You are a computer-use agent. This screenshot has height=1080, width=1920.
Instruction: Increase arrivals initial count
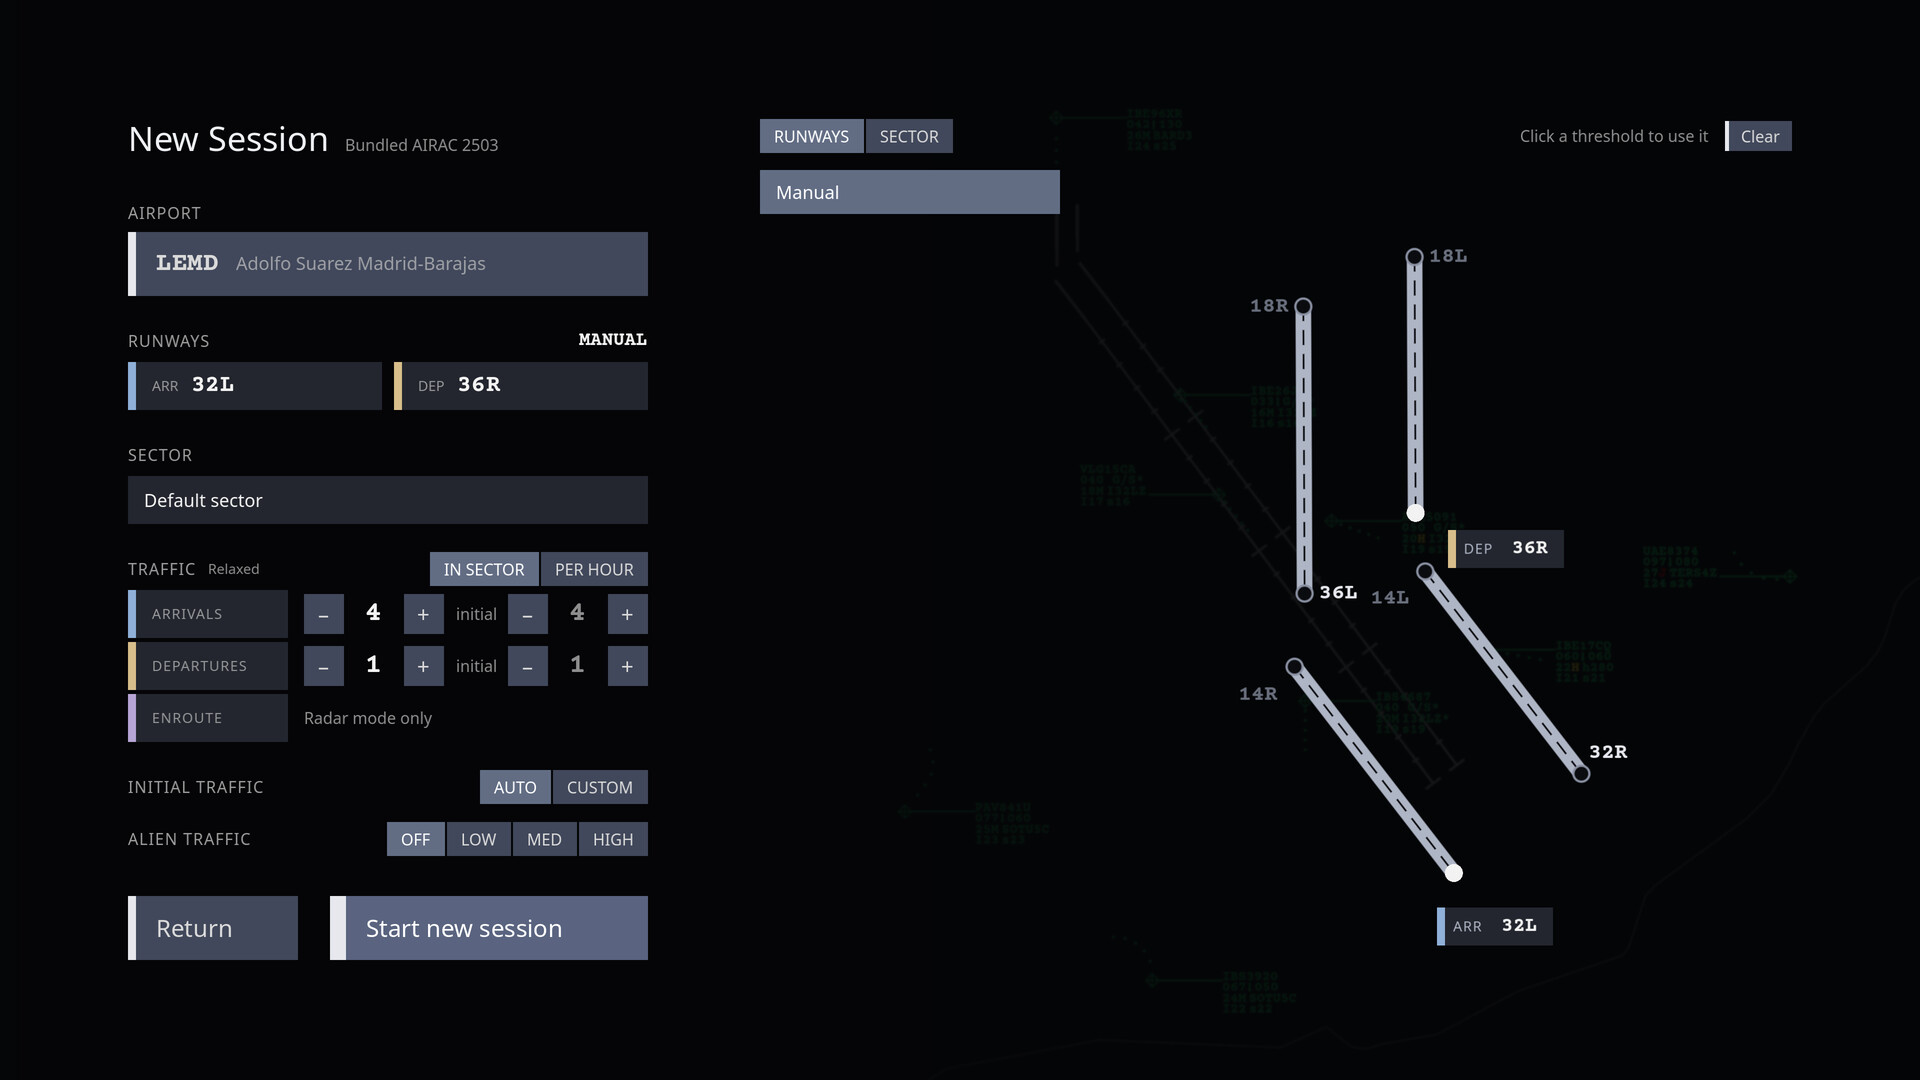click(x=628, y=614)
